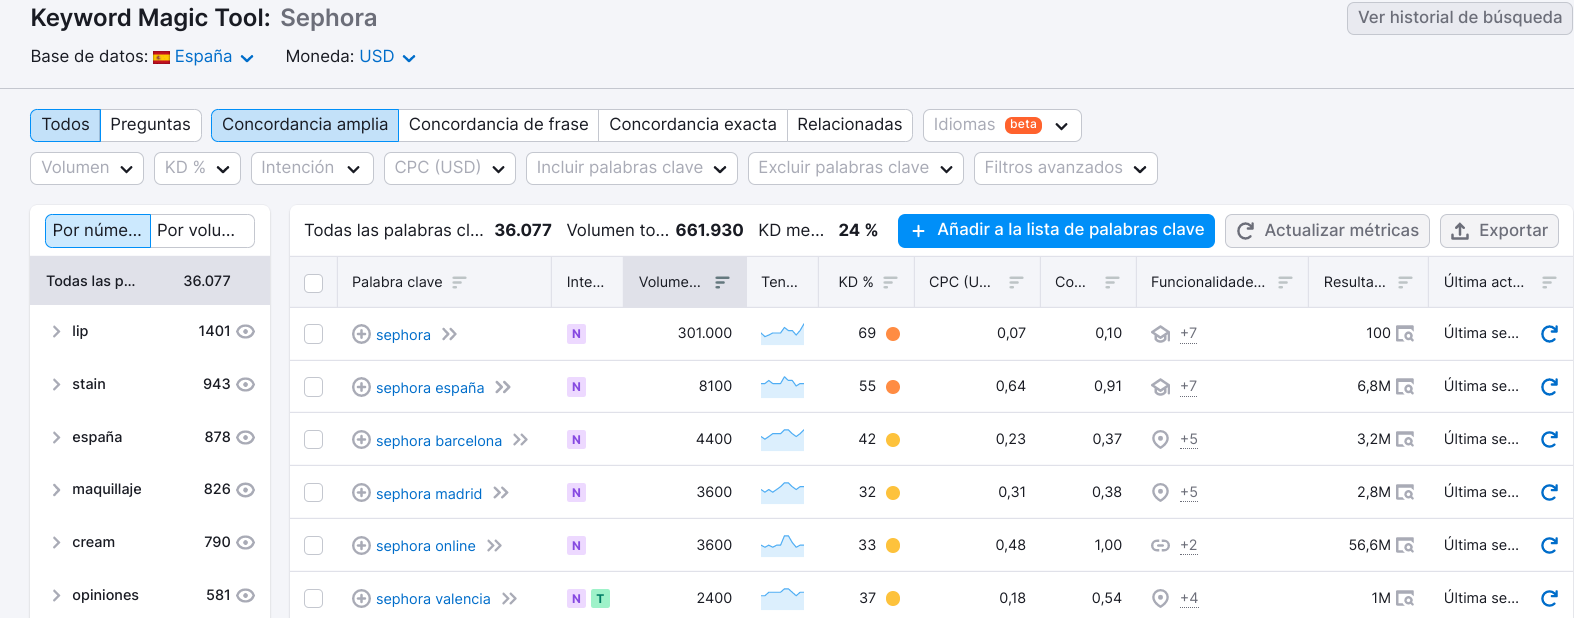1574x618 pixels.
Task: Expand the lip keyword group
Action: 56,331
